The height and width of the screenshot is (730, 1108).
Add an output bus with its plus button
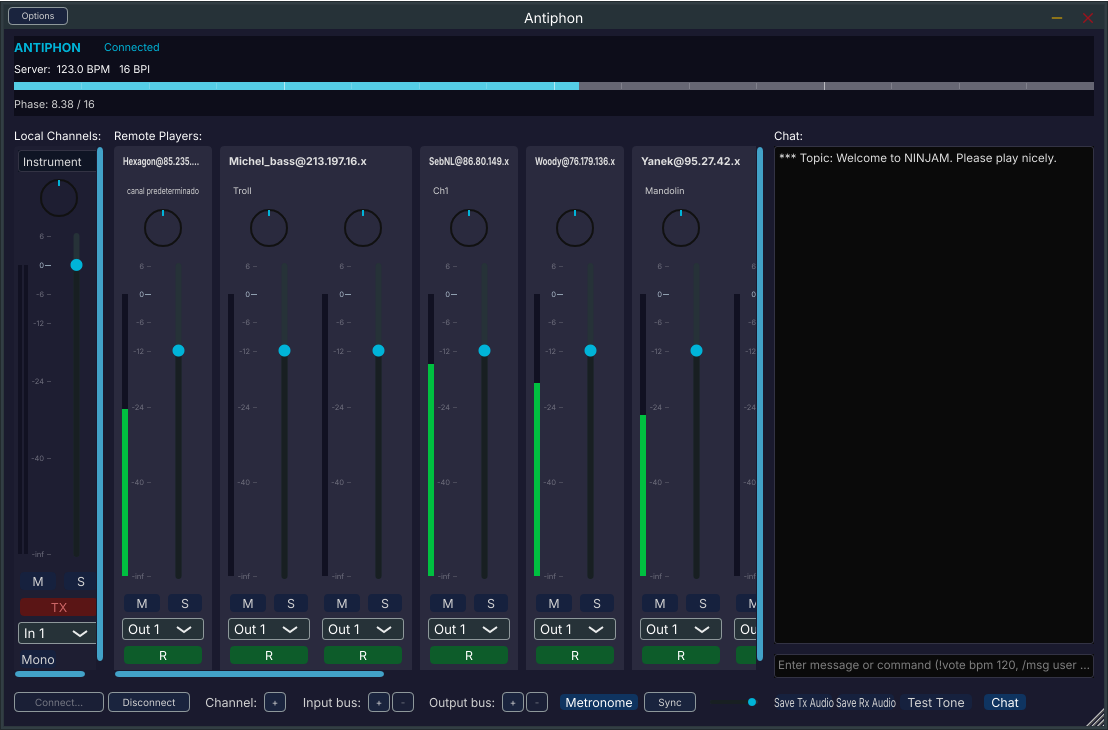click(513, 702)
